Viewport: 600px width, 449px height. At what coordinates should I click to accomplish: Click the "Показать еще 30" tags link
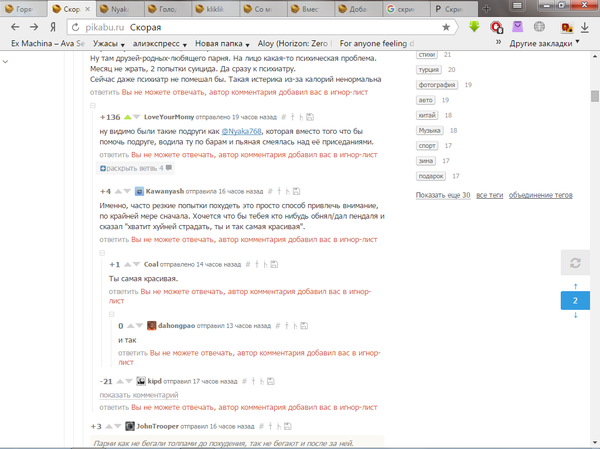(x=443, y=195)
